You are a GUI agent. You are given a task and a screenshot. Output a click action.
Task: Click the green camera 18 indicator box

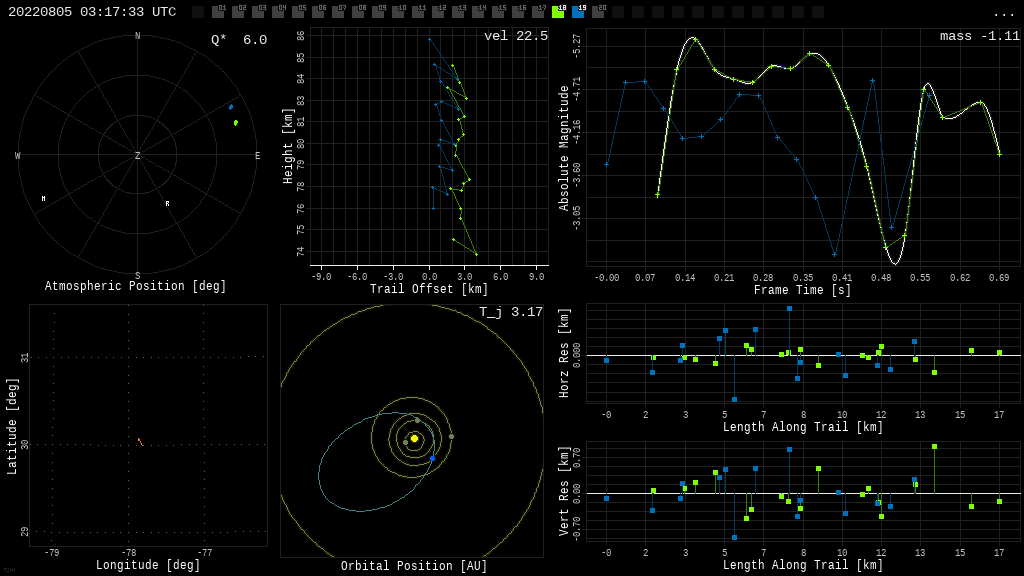pyautogui.click(x=558, y=12)
